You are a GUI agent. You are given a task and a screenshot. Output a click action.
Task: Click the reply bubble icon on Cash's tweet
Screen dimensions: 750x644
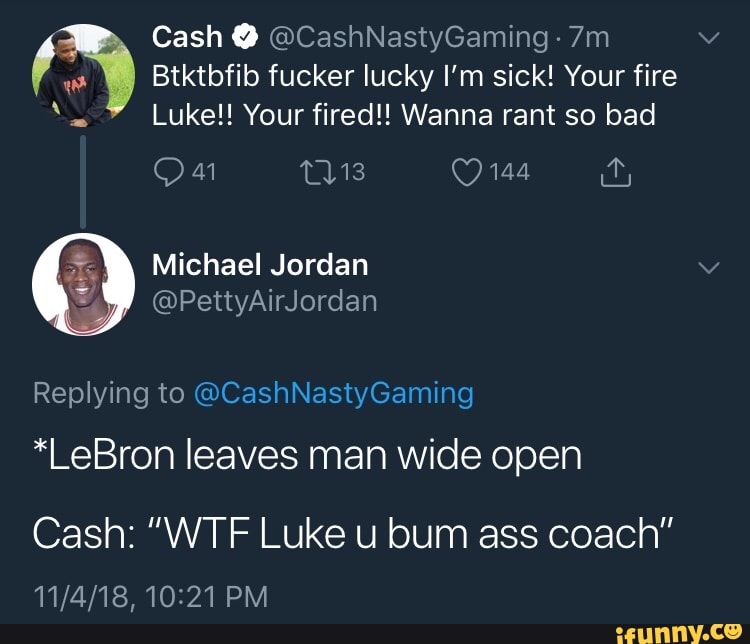tap(169, 172)
